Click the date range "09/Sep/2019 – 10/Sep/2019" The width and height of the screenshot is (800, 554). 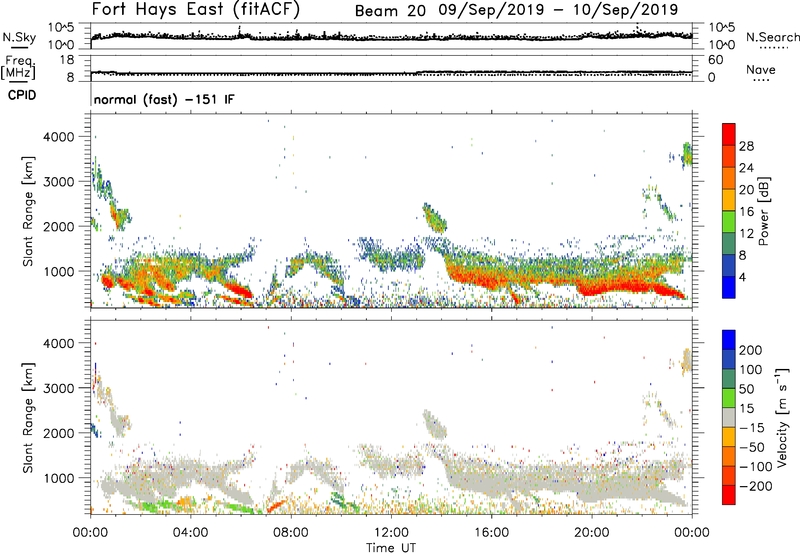click(x=558, y=10)
